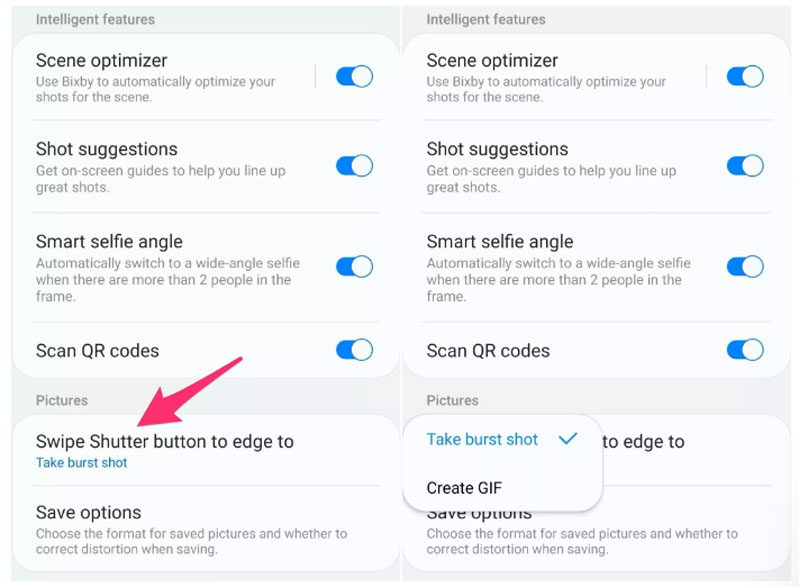Image resolution: width=799 pixels, height=587 pixels.
Task: Toggle Scene optimizer switch in right screenshot
Action: 745,77
